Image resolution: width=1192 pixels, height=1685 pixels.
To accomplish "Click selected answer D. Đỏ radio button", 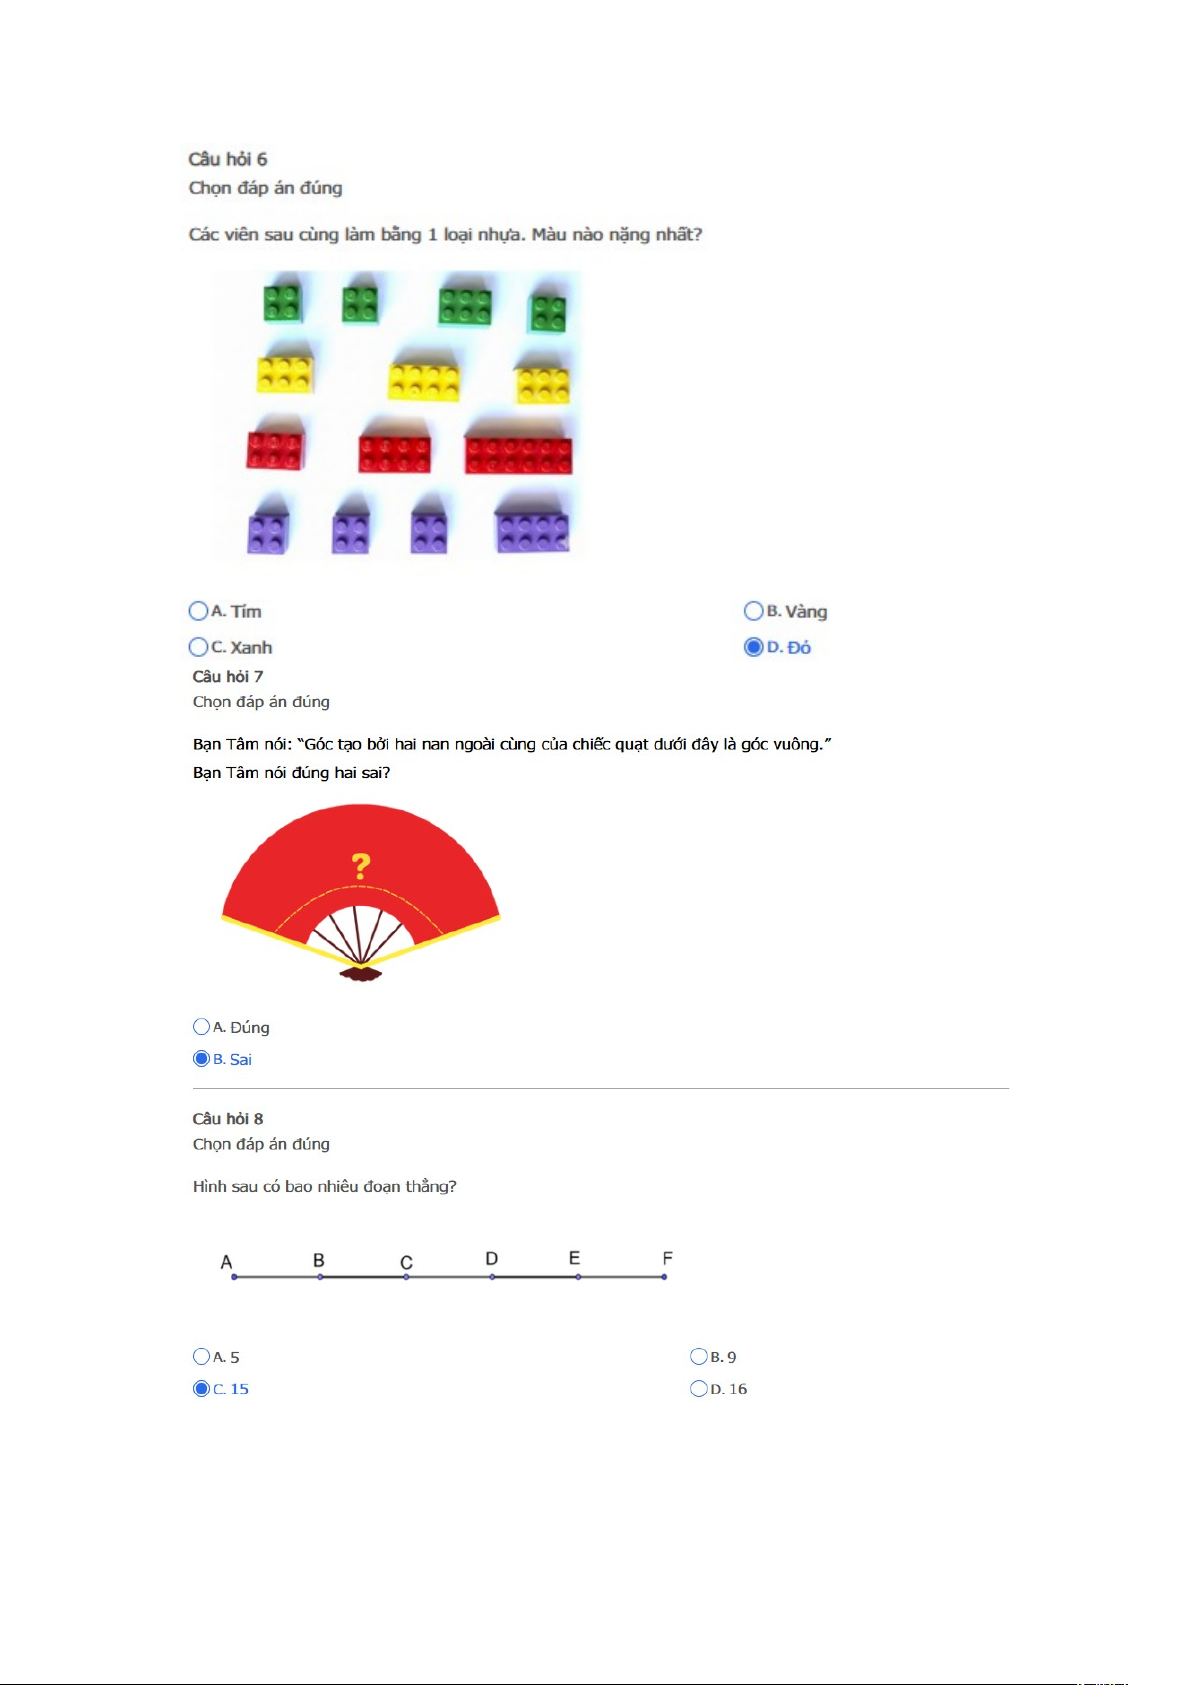I will (x=753, y=647).
